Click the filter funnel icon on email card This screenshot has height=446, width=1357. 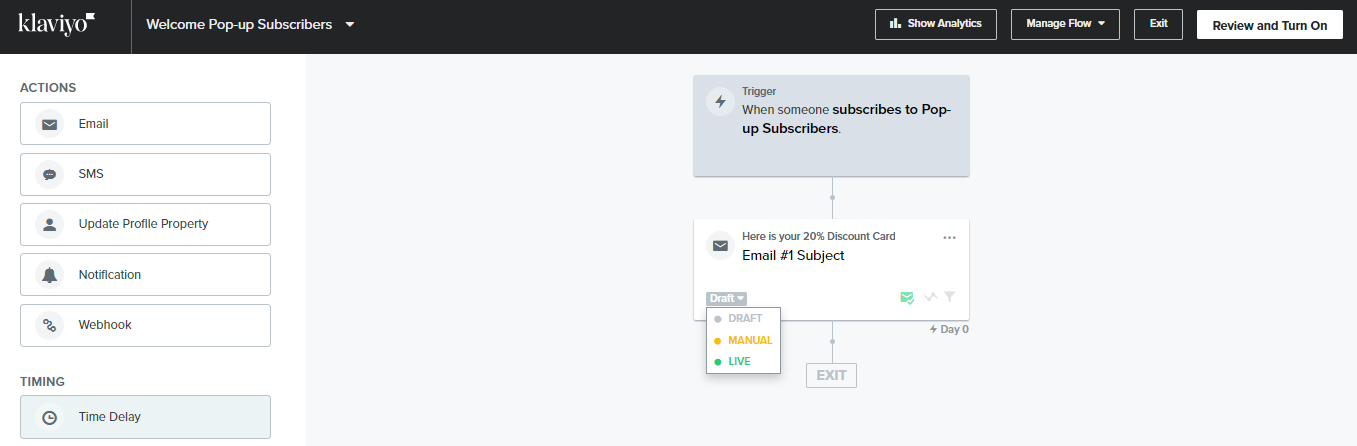[x=949, y=297]
